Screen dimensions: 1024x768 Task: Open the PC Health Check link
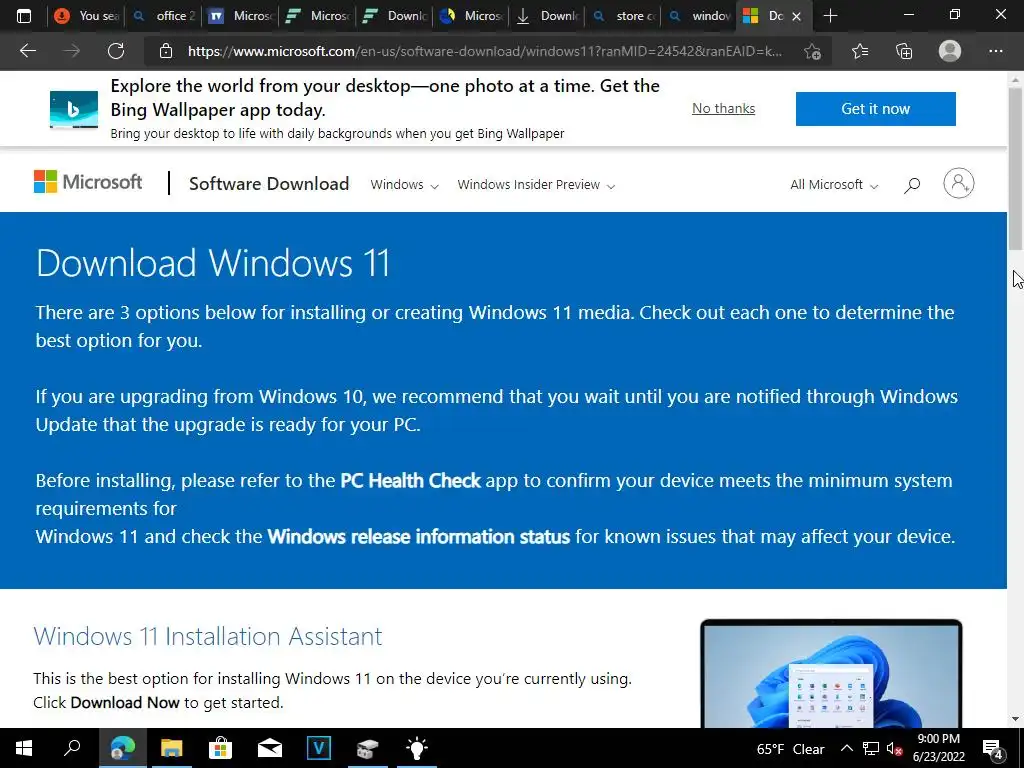pyautogui.click(x=410, y=481)
